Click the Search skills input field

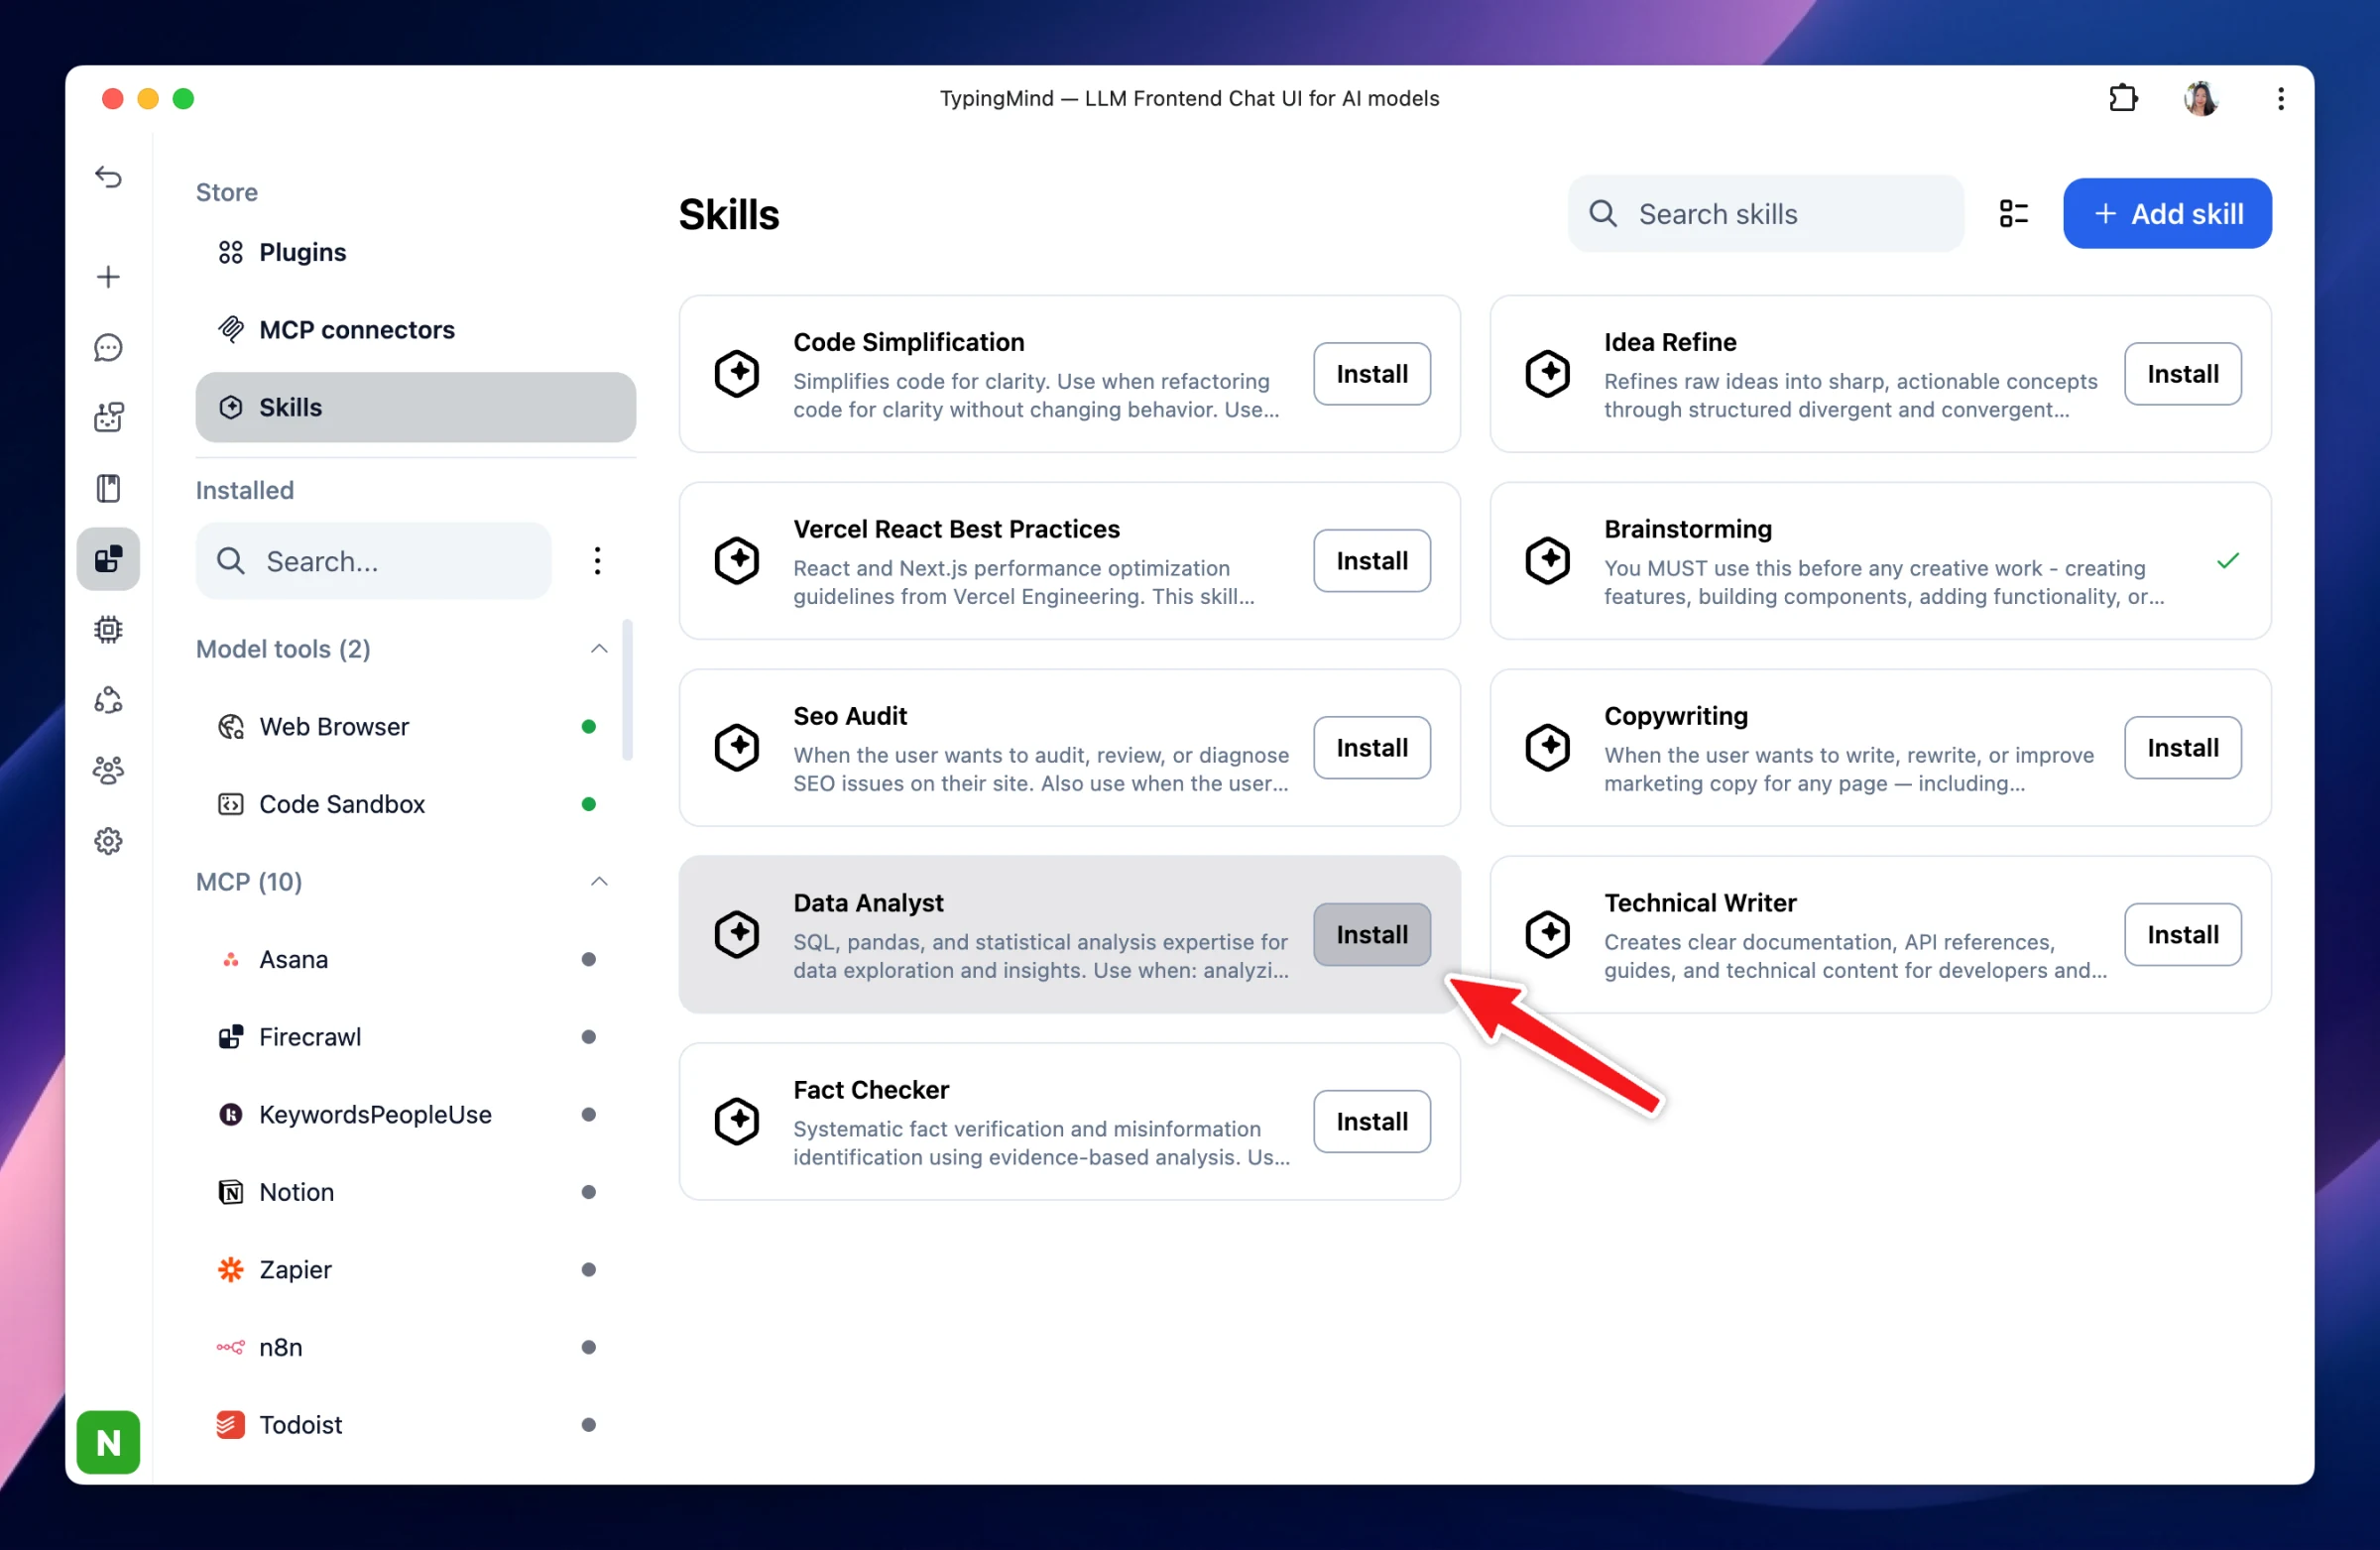1765,213
